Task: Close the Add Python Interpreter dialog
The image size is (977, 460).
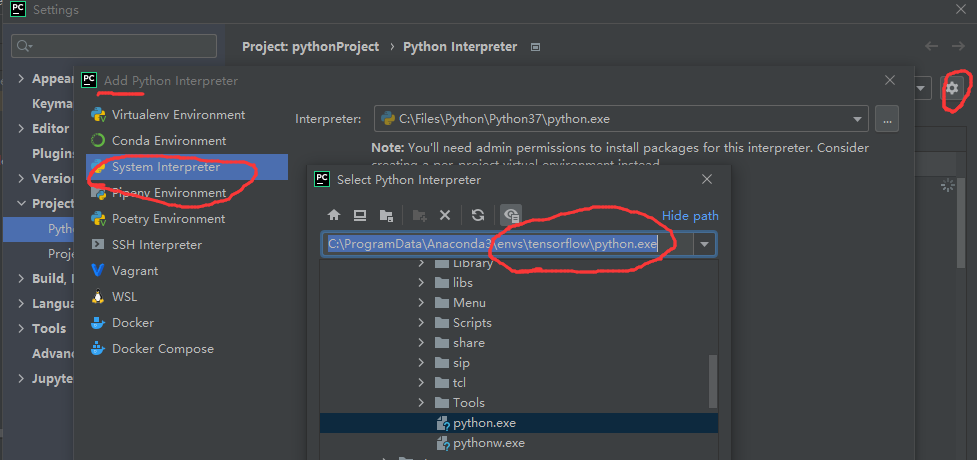Action: pos(890,80)
